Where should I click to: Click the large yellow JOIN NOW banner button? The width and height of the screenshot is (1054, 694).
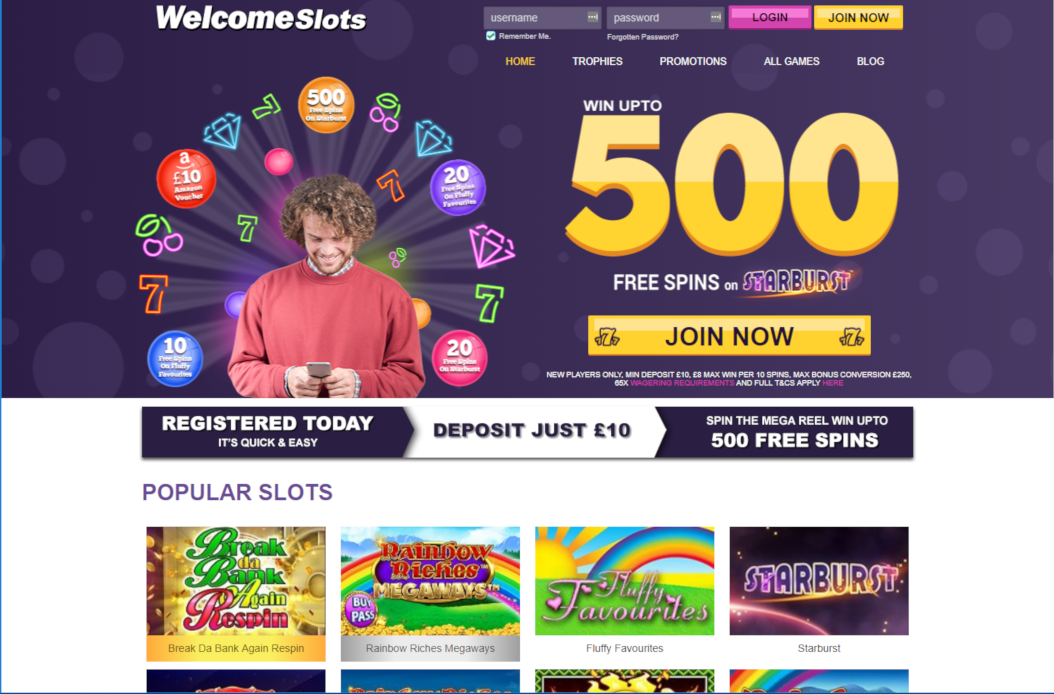[x=729, y=336]
